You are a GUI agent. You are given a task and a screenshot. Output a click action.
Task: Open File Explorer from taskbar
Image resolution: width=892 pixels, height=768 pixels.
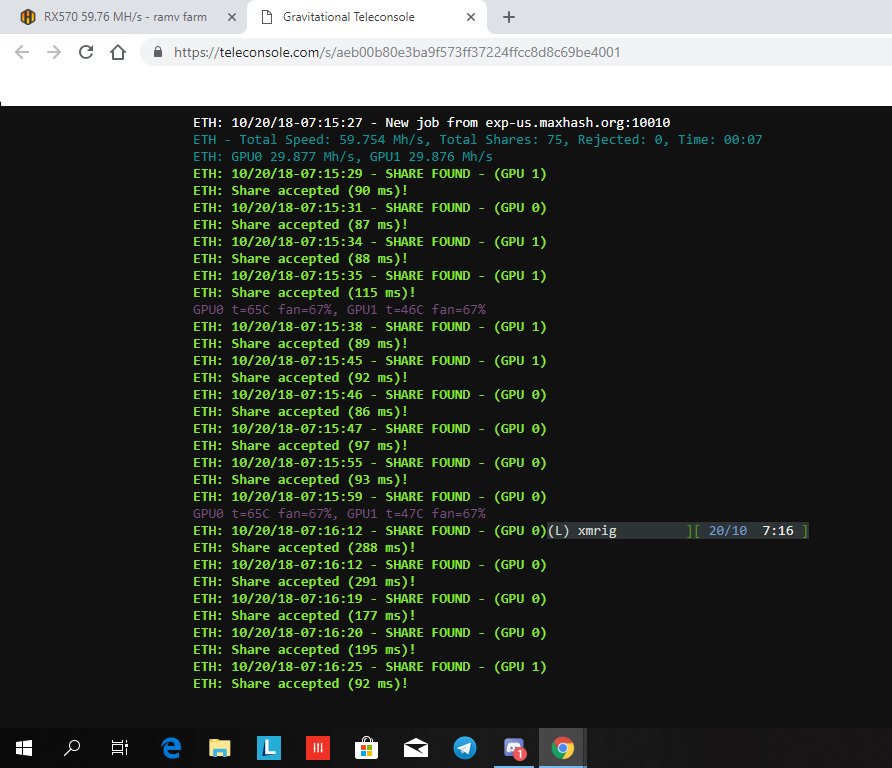tap(220, 748)
